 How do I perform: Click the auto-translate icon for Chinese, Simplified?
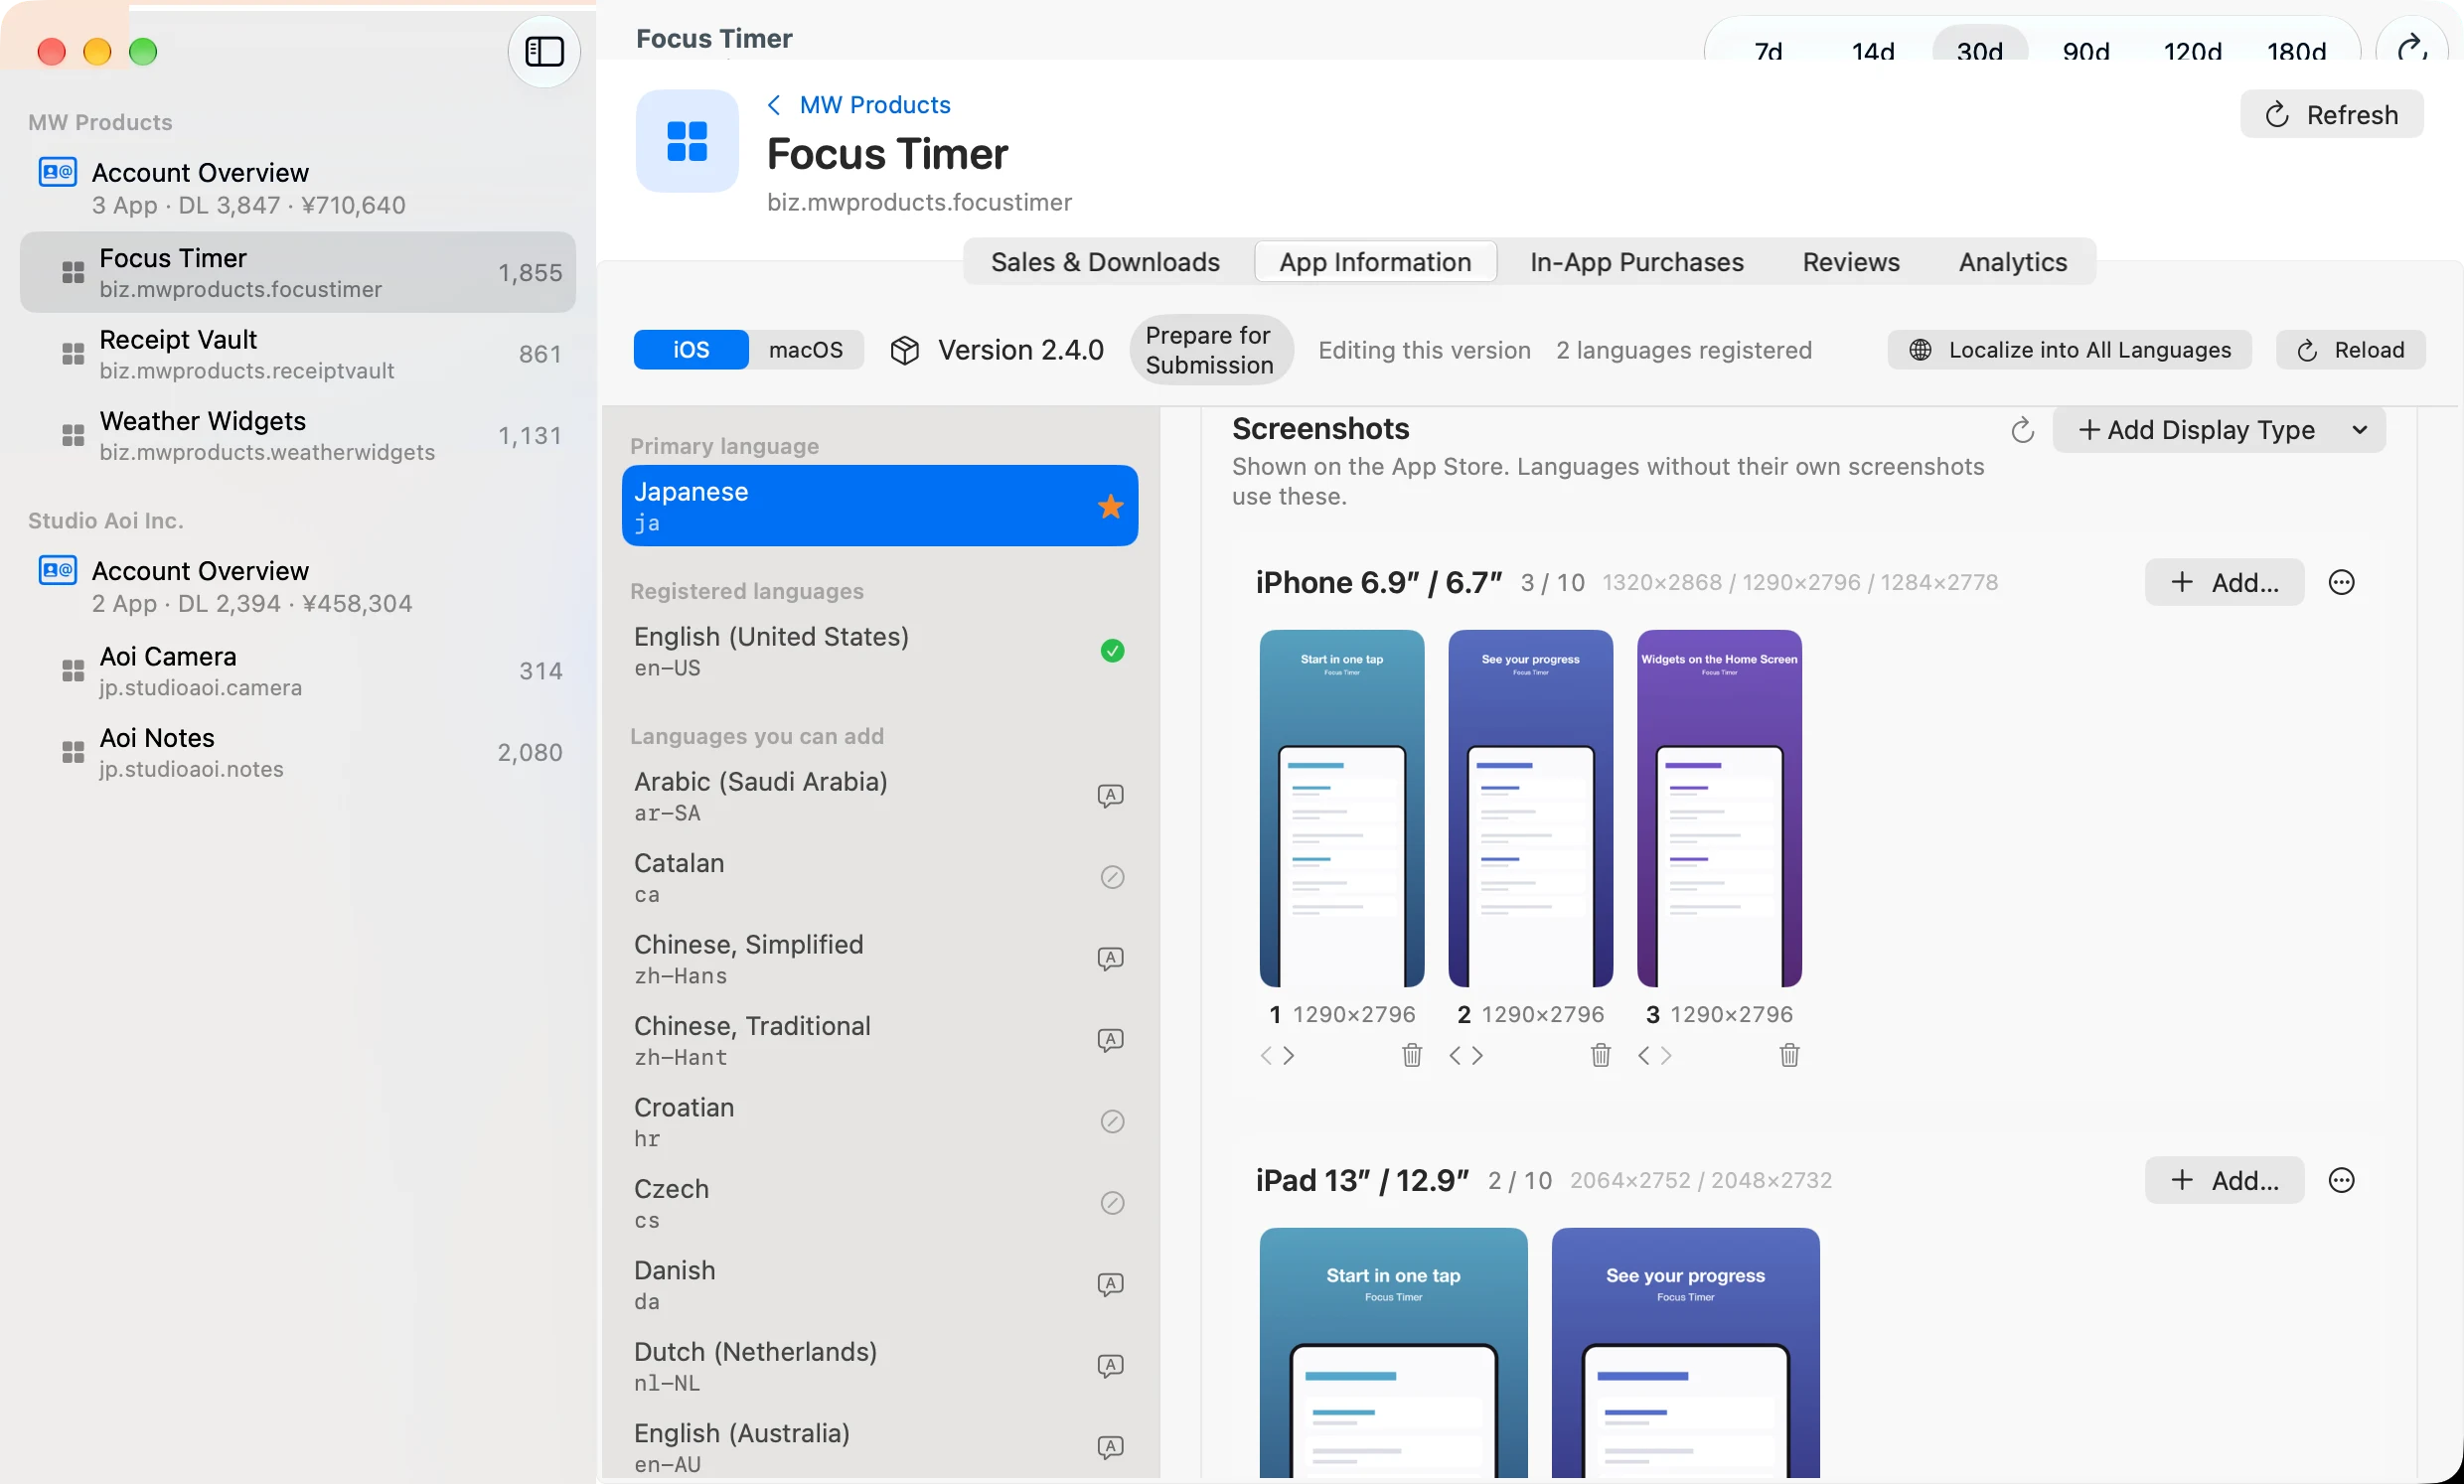tap(1111, 960)
